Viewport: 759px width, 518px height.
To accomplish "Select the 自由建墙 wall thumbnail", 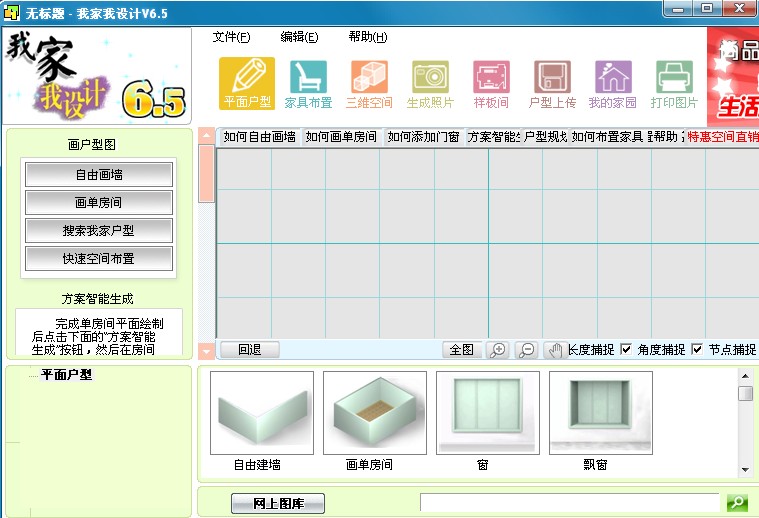I will point(262,413).
